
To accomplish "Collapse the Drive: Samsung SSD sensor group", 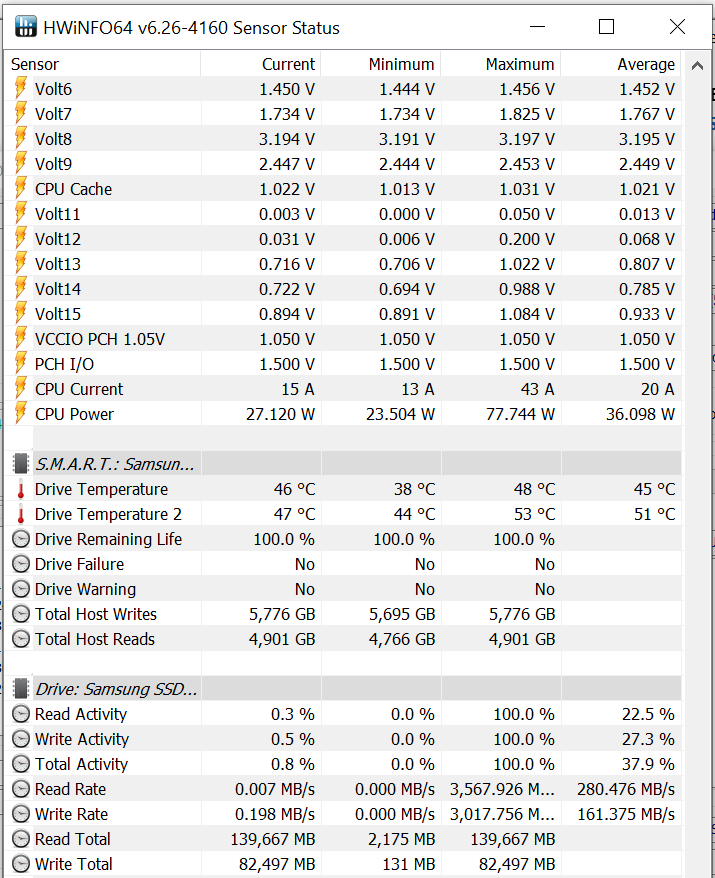I will pos(116,689).
